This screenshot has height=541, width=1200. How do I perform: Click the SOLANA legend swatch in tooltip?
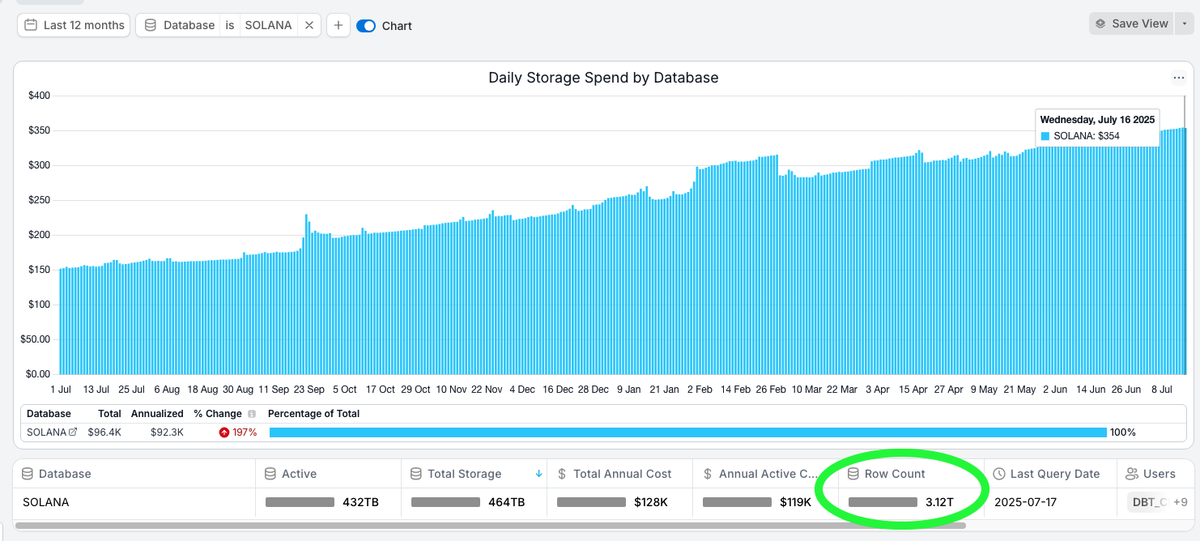pyautogui.click(x=1045, y=135)
